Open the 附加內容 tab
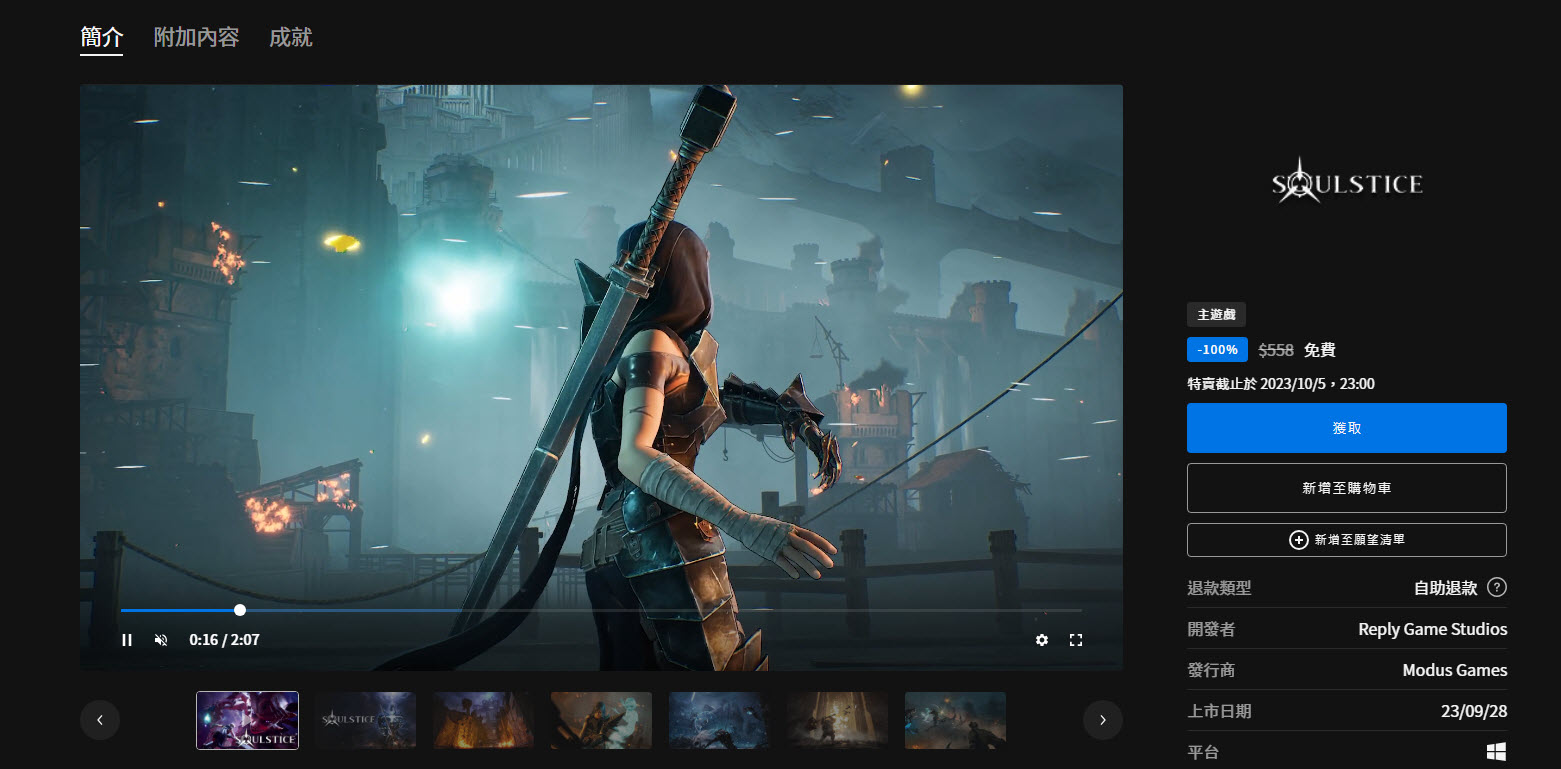 pos(196,38)
